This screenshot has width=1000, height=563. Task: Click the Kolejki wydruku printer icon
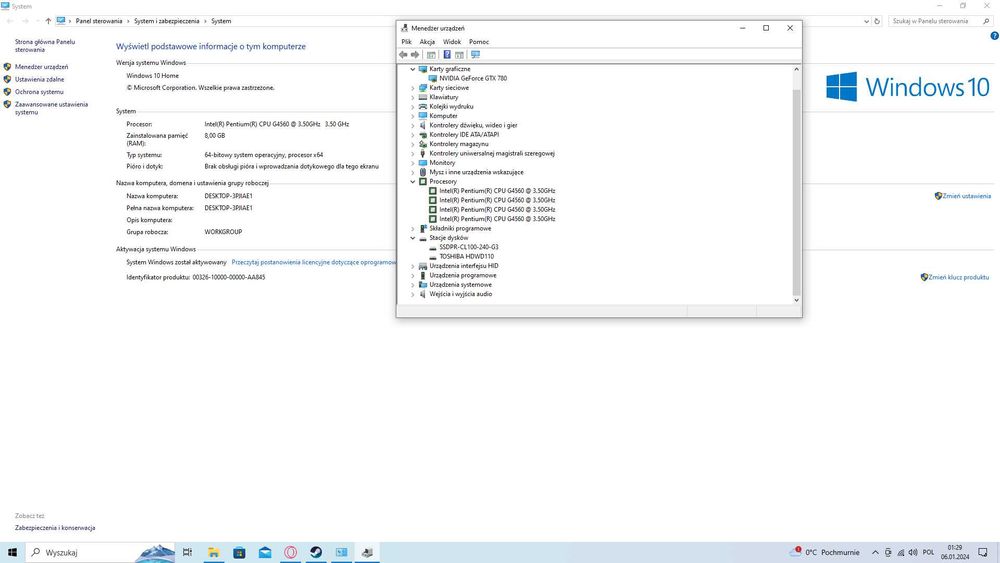(x=422, y=106)
